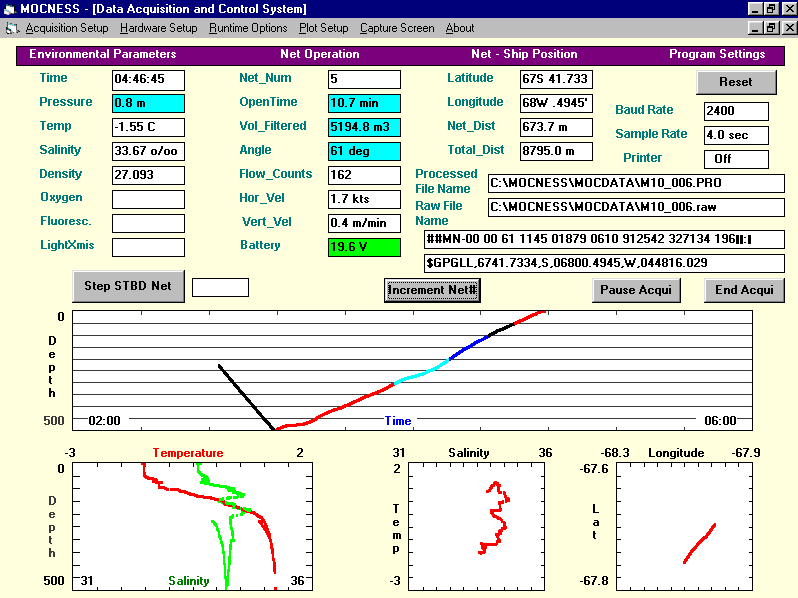Click the menu bar document icon
798x598 pixels.
point(12,29)
